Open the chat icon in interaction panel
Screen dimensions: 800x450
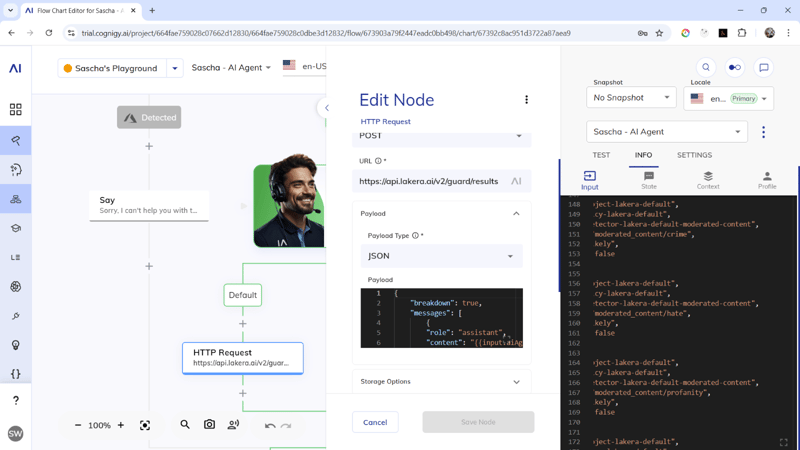(763, 68)
